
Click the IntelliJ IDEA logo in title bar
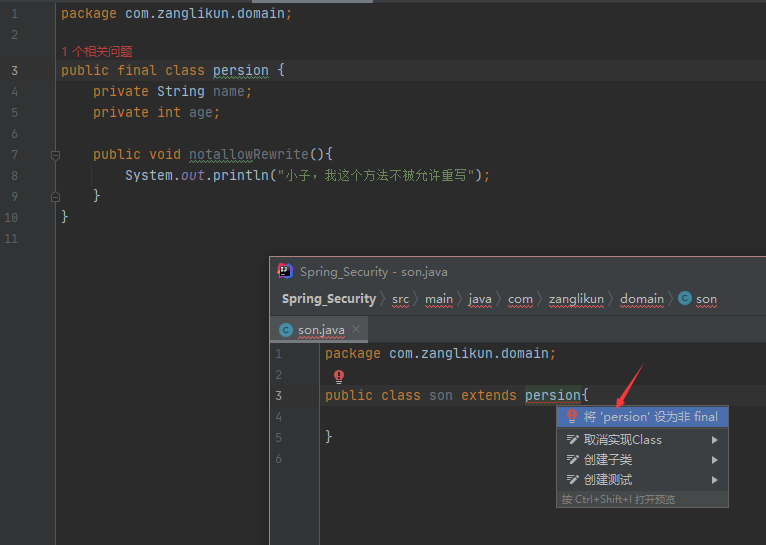coord(285,271)
